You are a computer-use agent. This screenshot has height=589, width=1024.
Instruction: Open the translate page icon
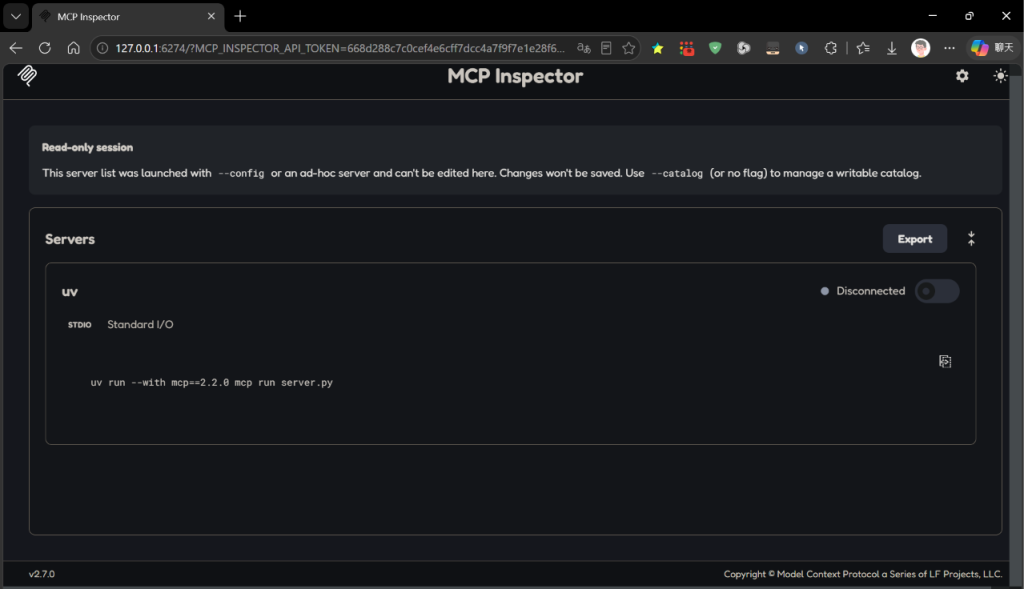584,48
